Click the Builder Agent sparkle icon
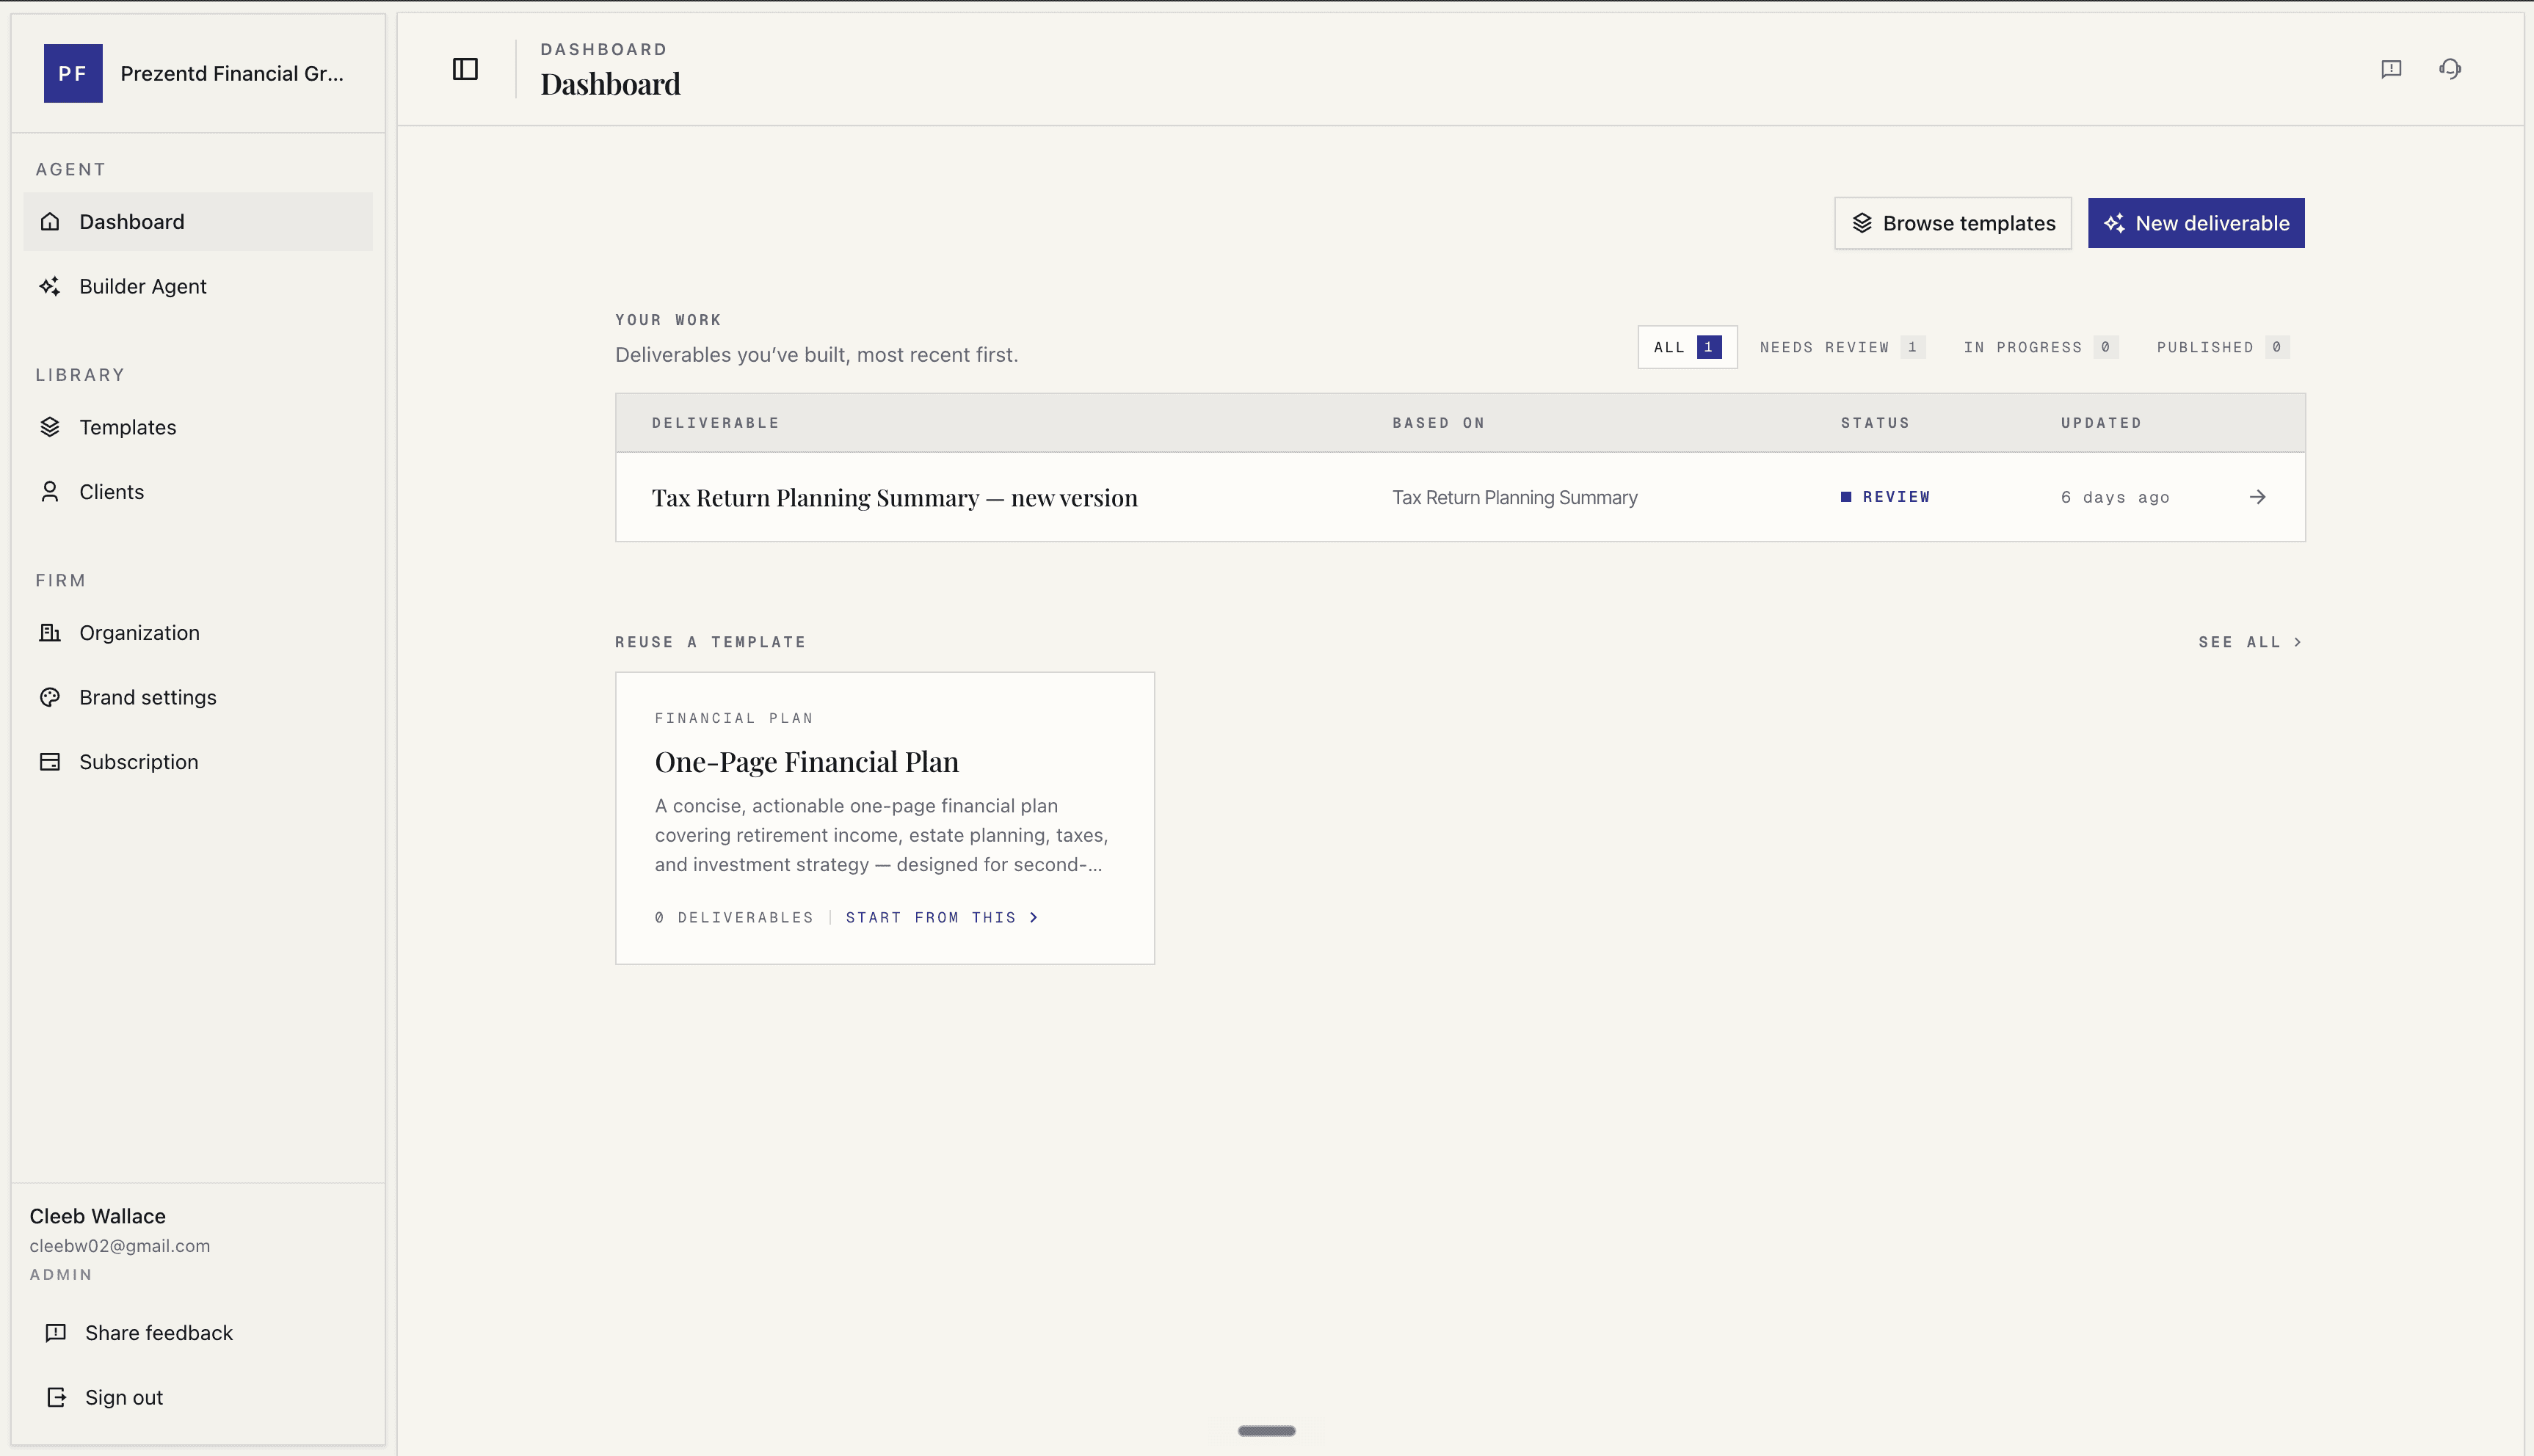This screenshot has height=1456, width=2534. [x=50, y=286]
